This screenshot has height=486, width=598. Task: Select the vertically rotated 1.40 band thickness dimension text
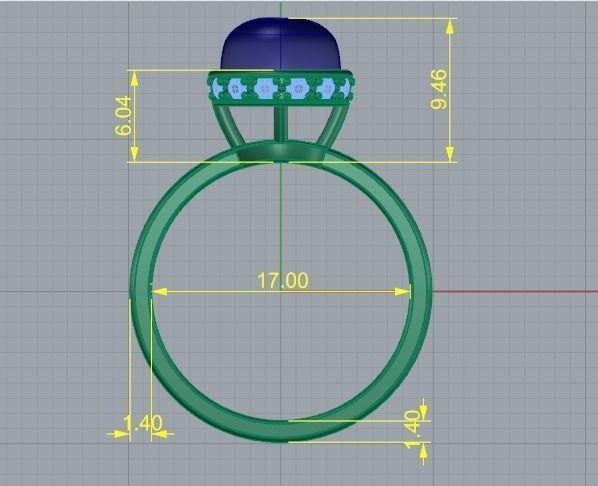(x=412, y=429)
